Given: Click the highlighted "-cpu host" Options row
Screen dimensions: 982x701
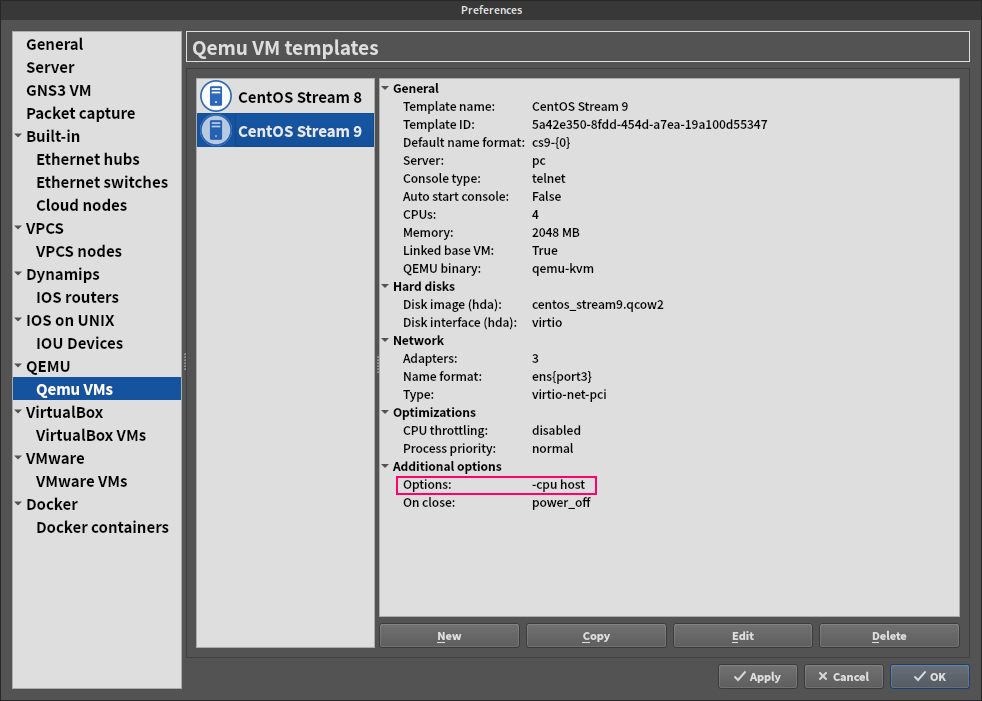Looking at the screenshot, I should (496, 484).
